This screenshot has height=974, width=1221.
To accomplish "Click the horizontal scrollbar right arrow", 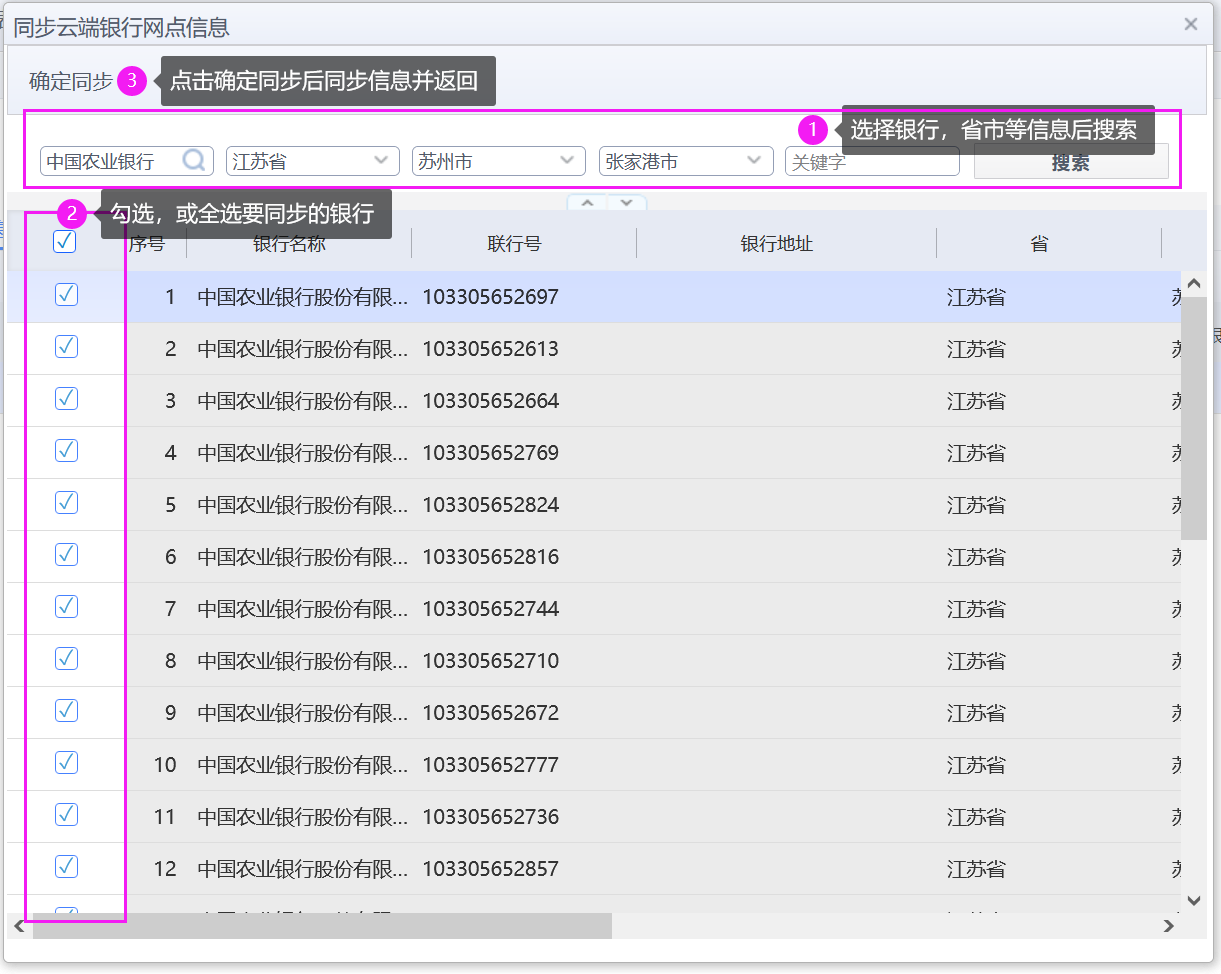I will pyautogui.click(x=1168, y=926).
